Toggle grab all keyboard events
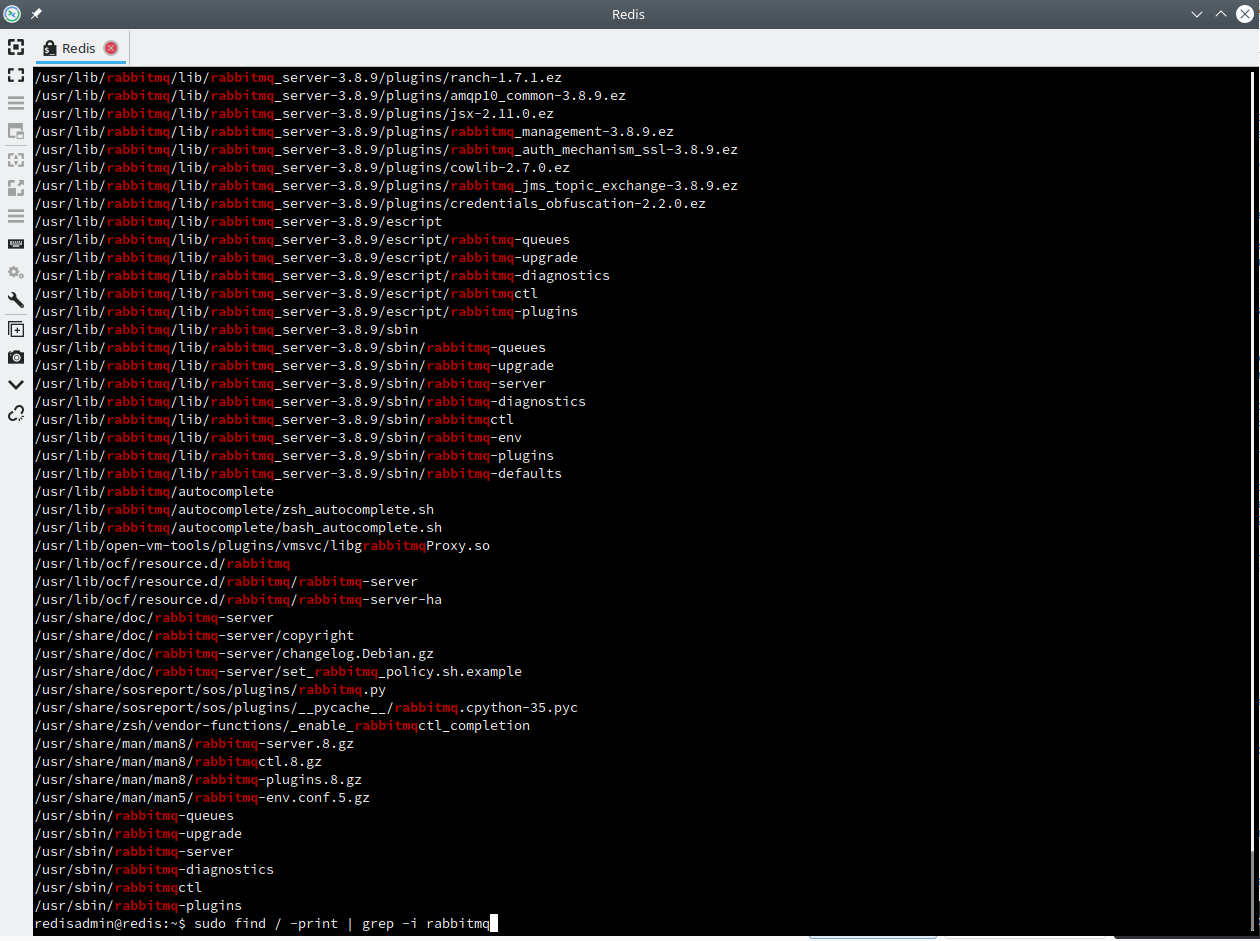1260x941 pixels. coord(16,244)
